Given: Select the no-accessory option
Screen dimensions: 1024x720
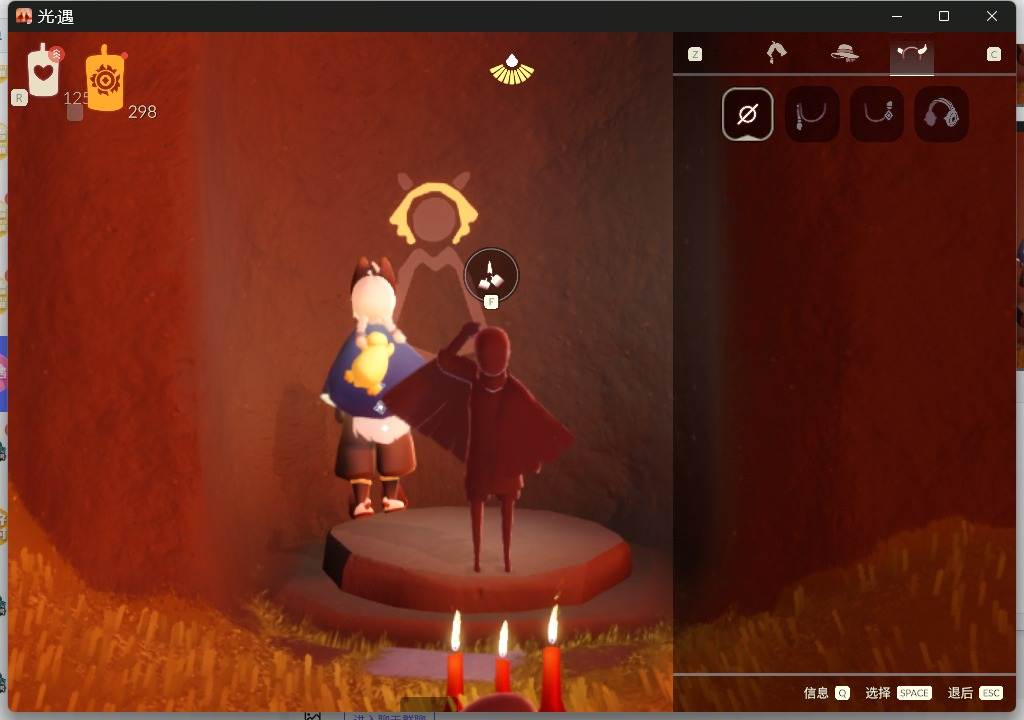Looking at the screenshot, I should click(748, 114).
